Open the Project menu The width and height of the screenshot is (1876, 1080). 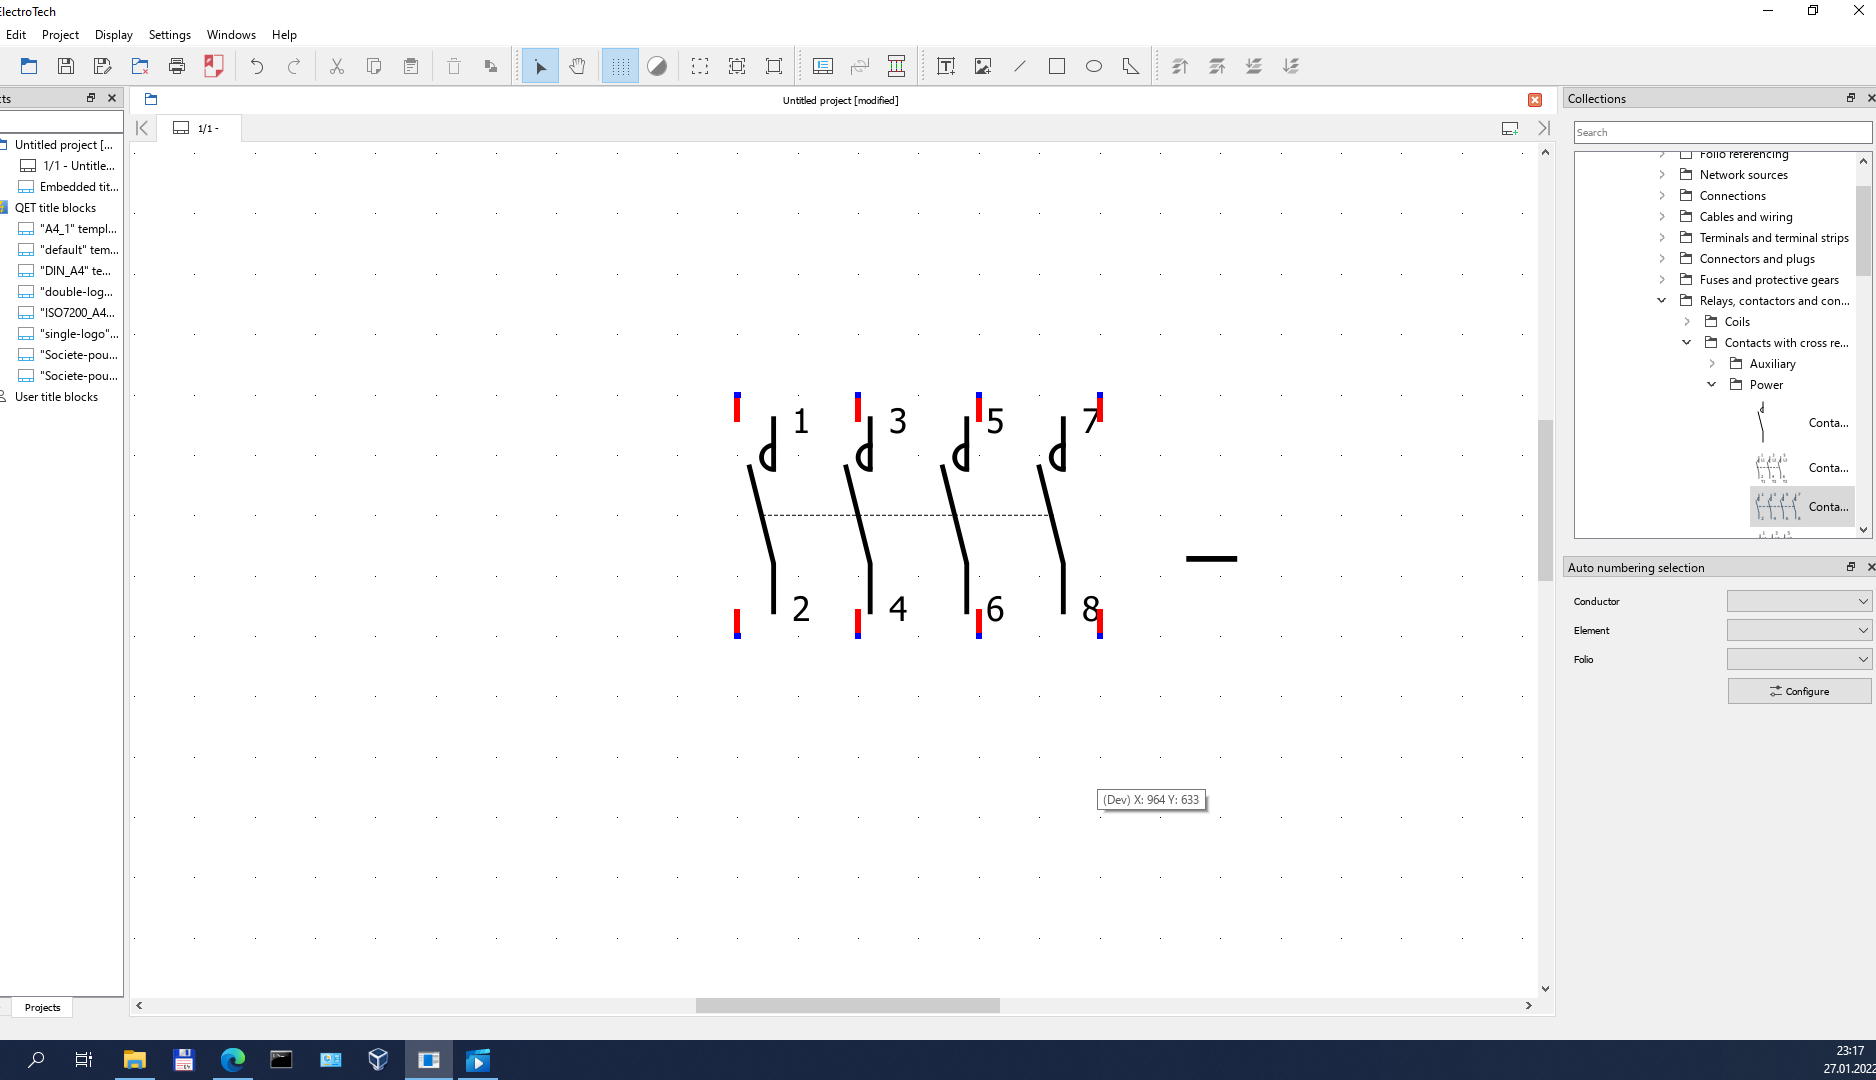pos(60,34)
